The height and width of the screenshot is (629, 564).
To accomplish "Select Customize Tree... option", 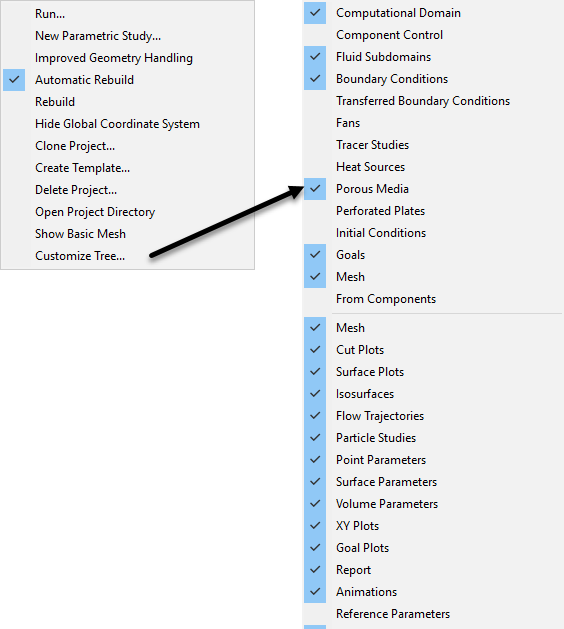I will click(x=80, y=256).
